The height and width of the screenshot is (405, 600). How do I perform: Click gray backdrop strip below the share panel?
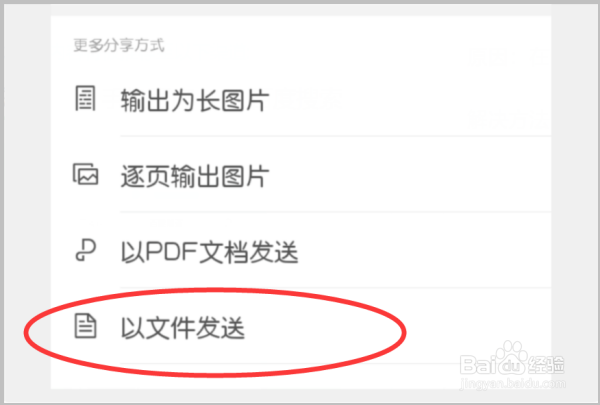pyautogui.click(x=300, y=395)
